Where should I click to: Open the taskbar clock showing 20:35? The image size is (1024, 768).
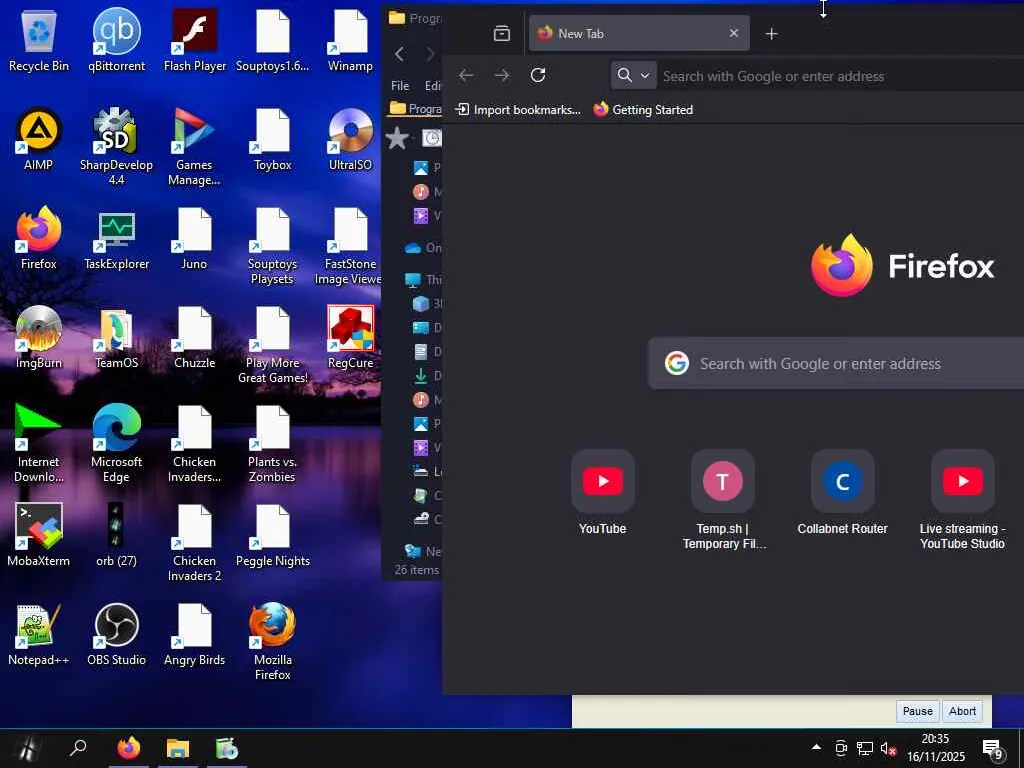coord(935,748)
